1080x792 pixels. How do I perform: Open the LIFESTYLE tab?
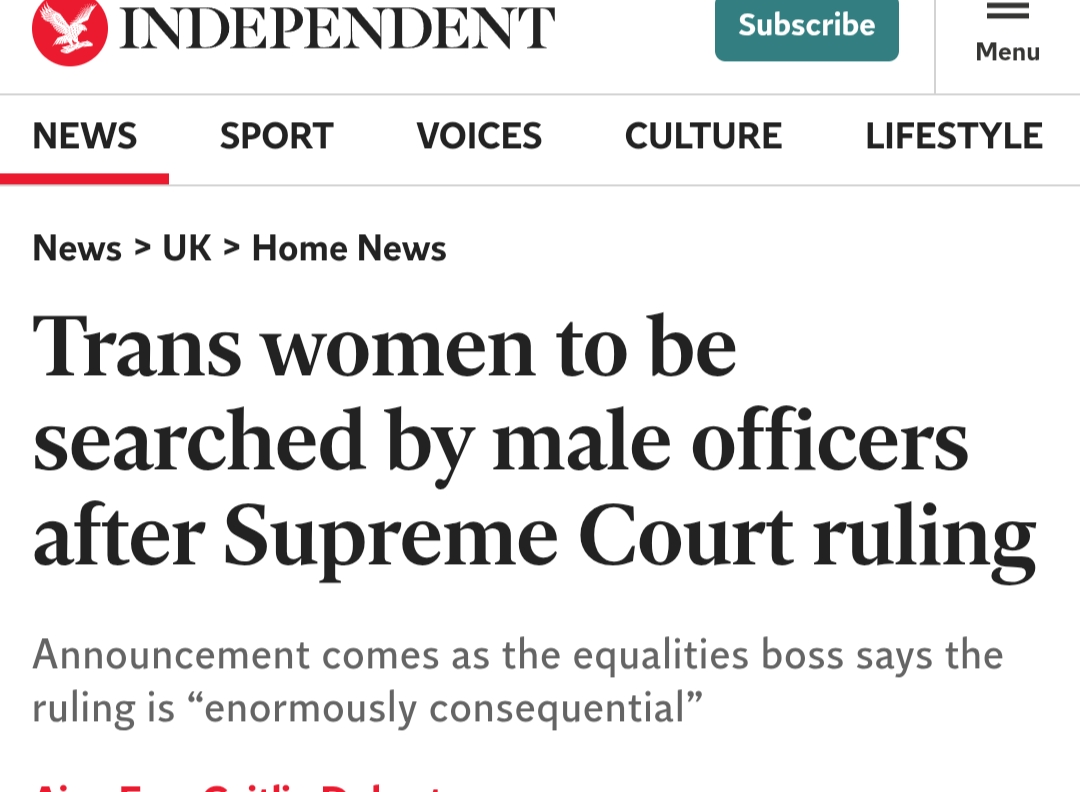[x=954, y=136]
